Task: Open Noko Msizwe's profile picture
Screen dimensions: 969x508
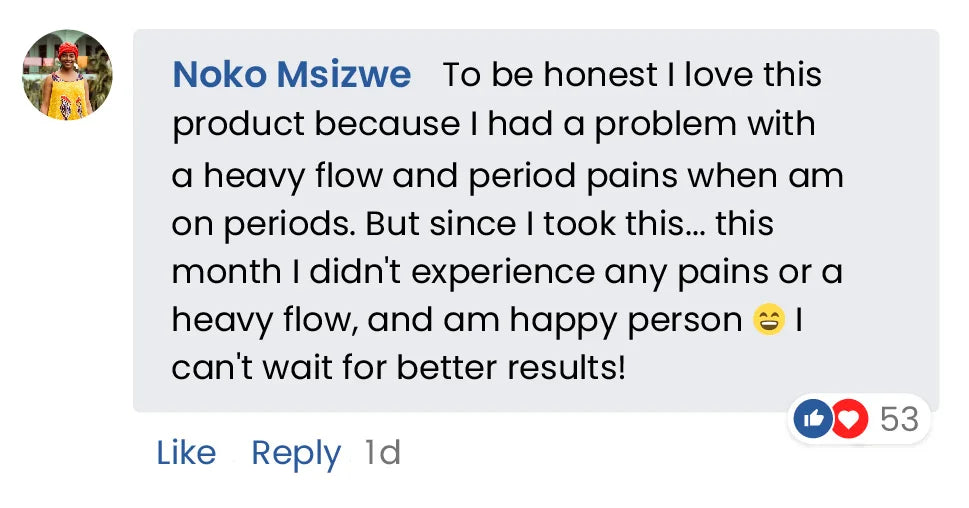Action: 68,75
